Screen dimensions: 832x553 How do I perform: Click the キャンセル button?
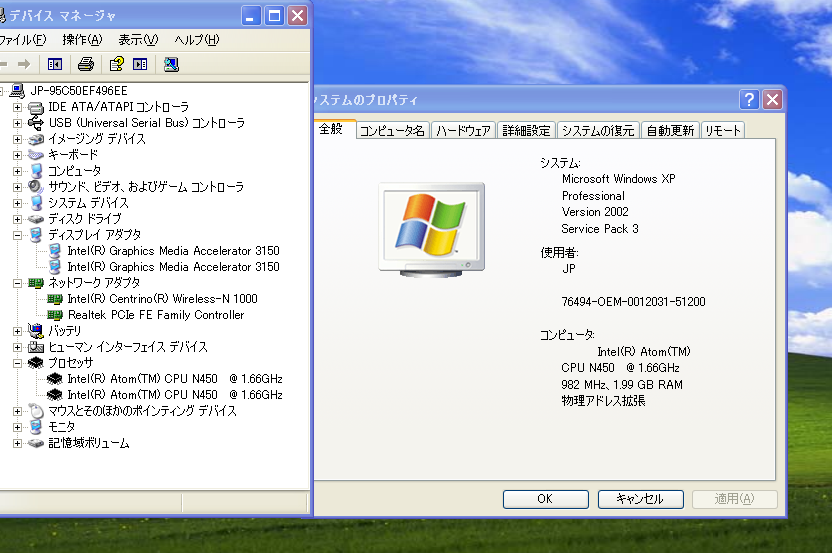[x=640, y=499]
